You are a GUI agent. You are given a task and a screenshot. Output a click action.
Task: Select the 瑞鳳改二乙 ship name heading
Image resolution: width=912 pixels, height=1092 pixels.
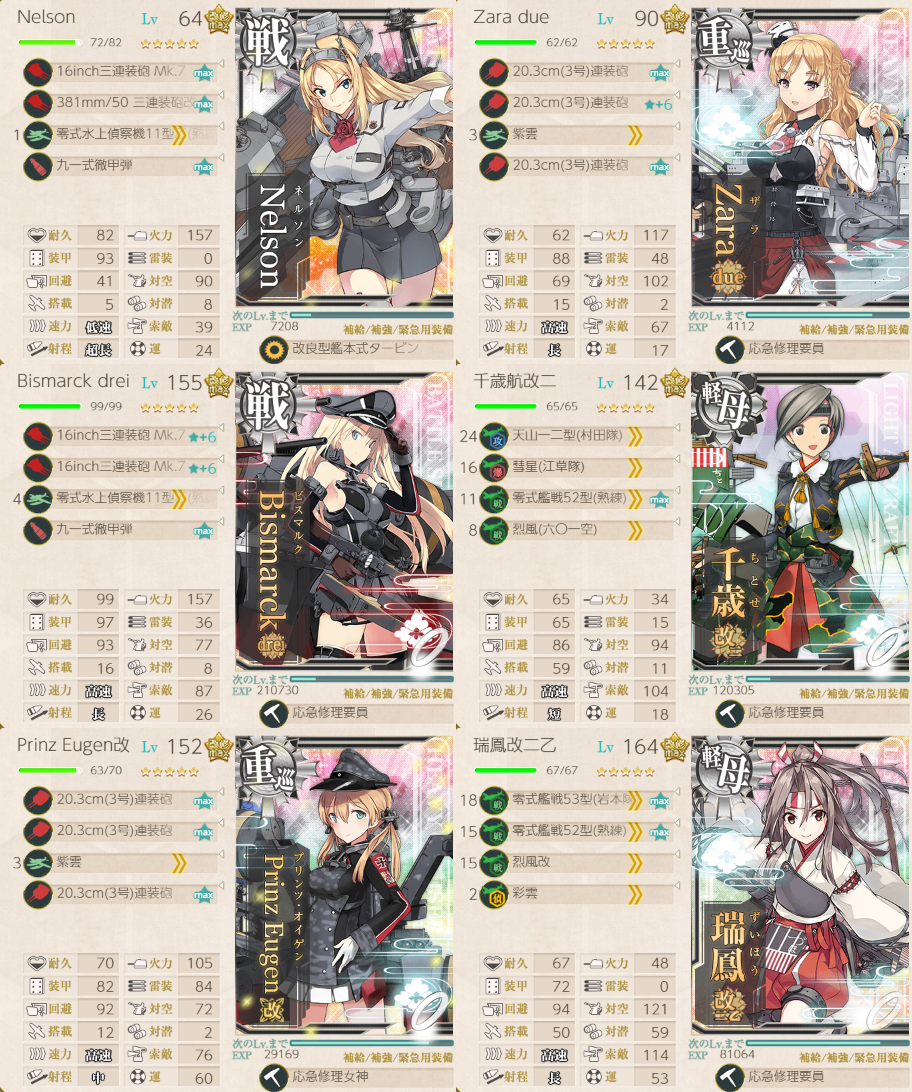(x=514, y=745)
